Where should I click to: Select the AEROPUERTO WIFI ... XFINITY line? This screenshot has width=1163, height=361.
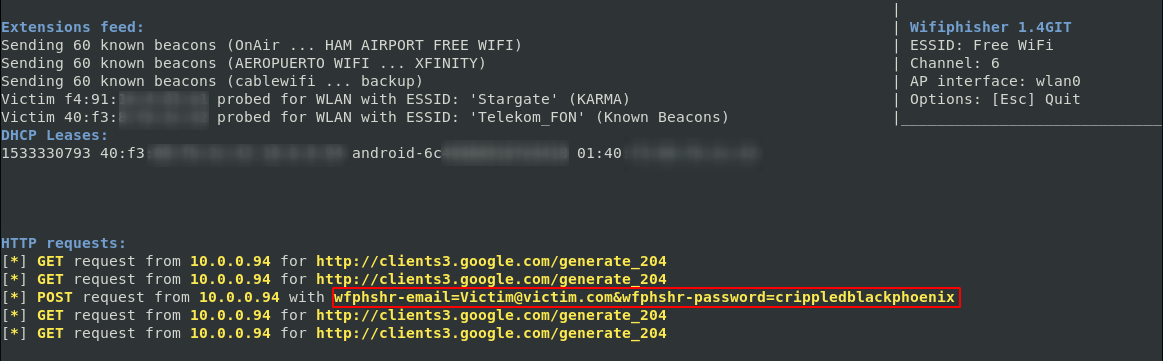point(243,63)
